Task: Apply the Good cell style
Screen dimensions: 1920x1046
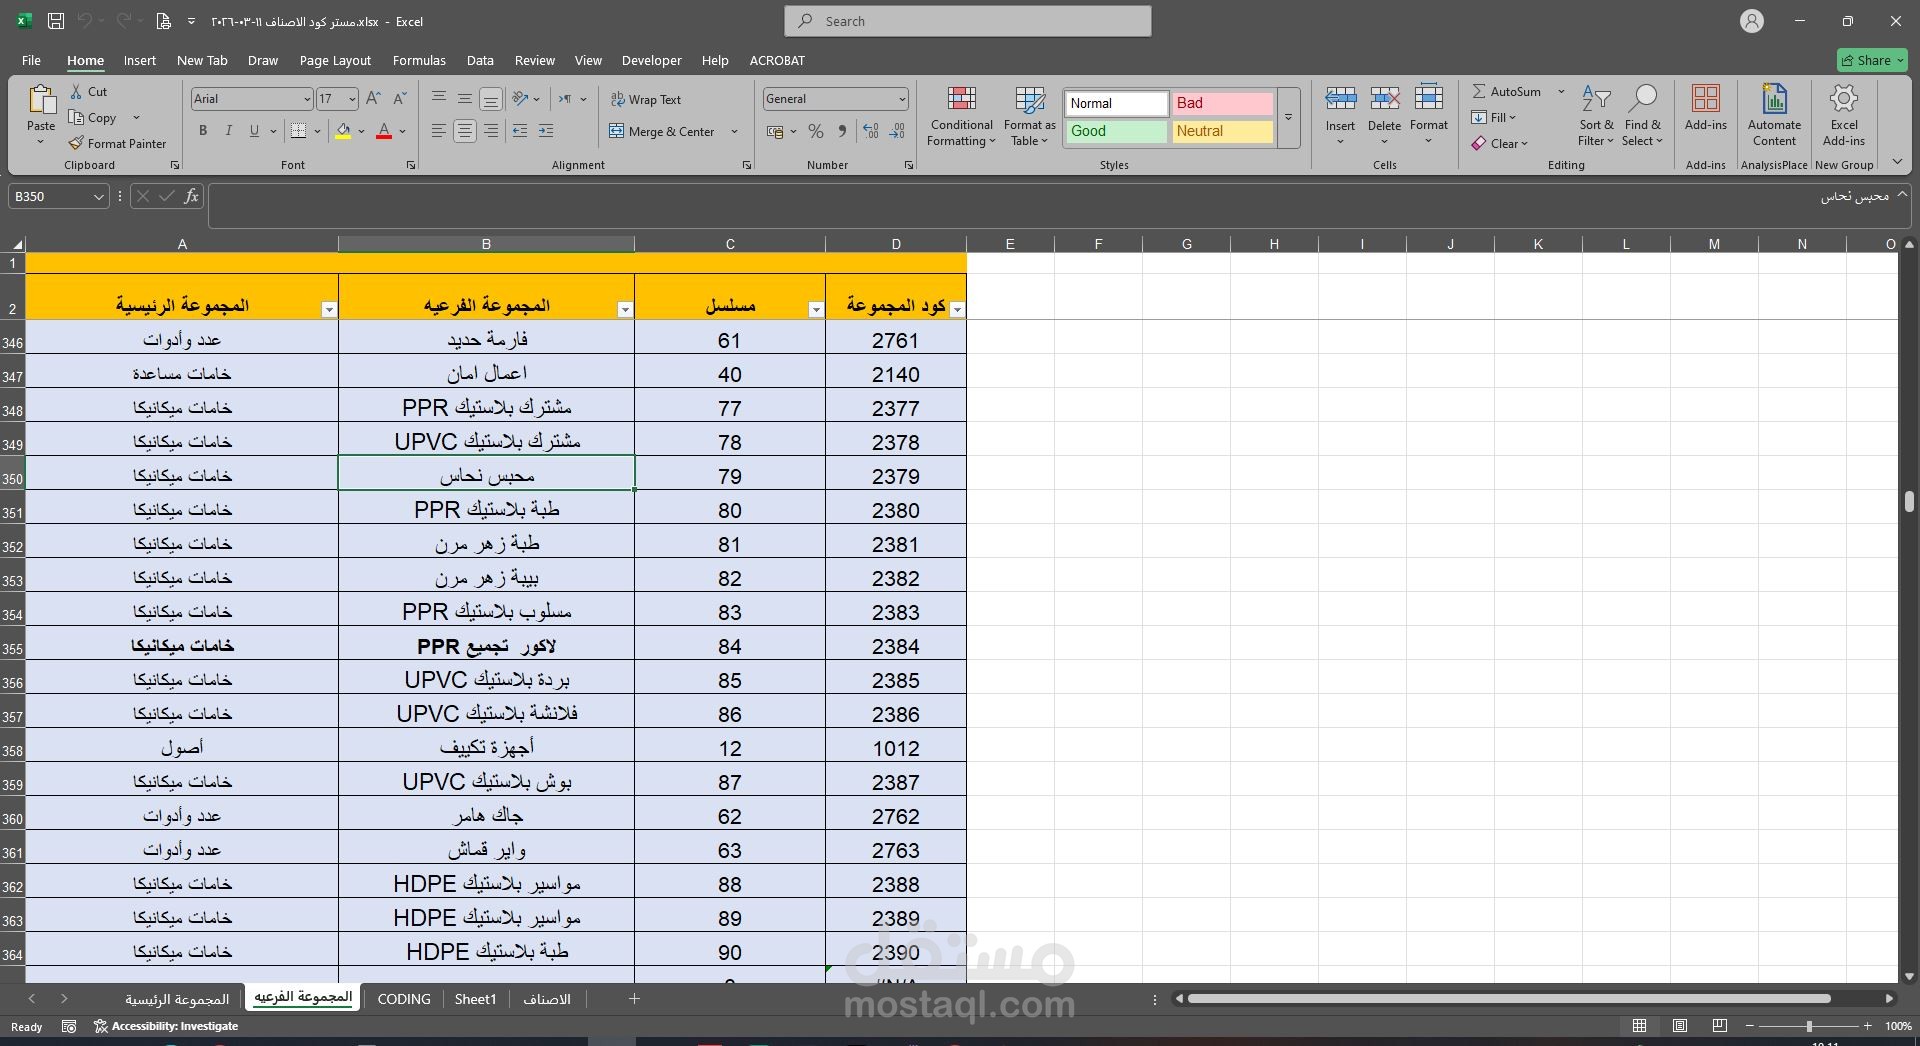Action: pos(1116,131)
